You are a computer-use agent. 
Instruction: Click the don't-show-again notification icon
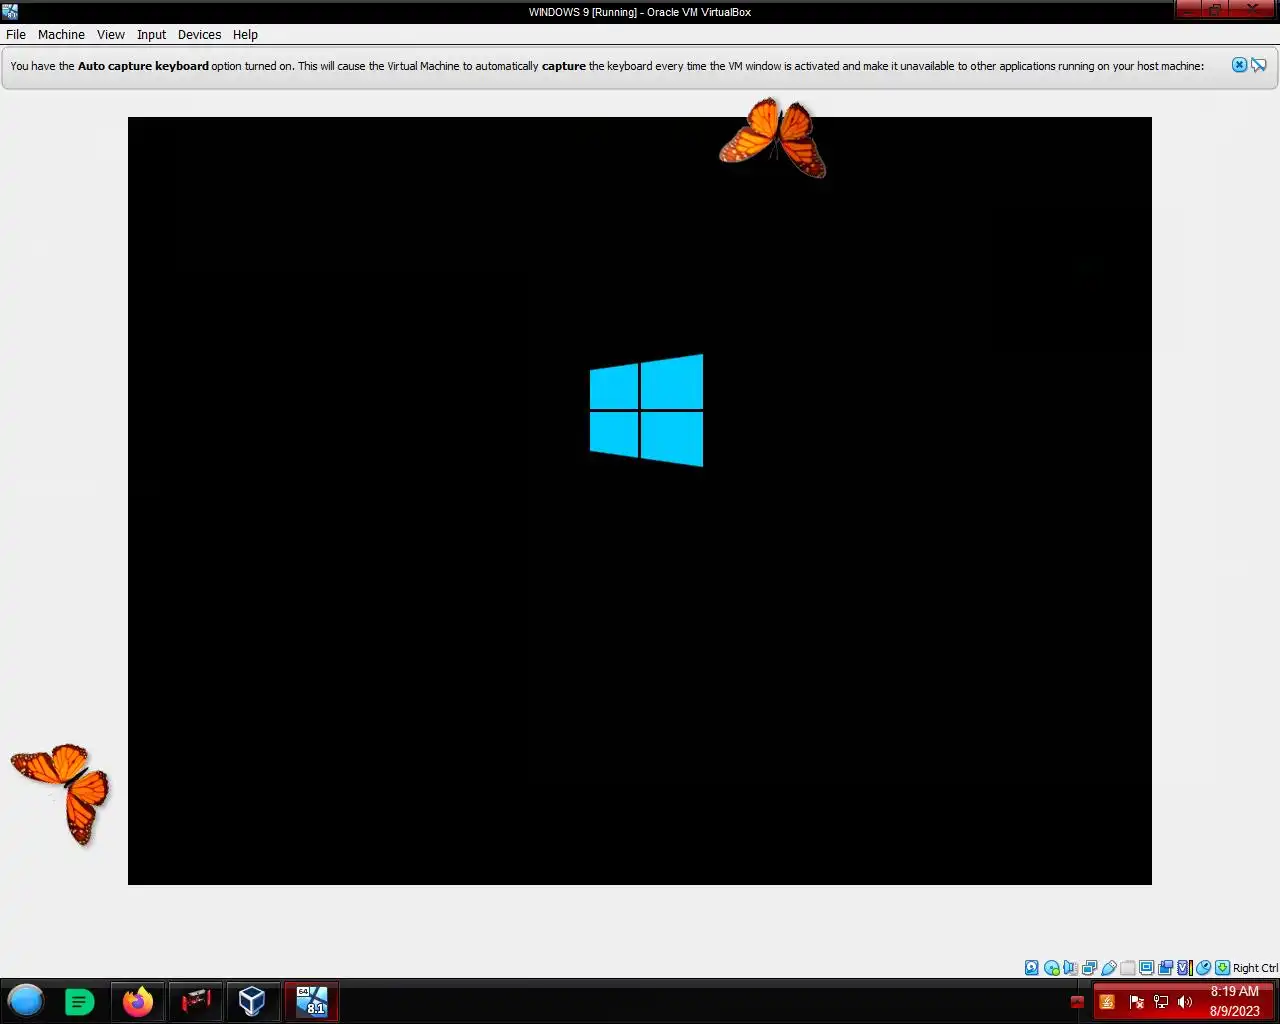click(1259, 65)
